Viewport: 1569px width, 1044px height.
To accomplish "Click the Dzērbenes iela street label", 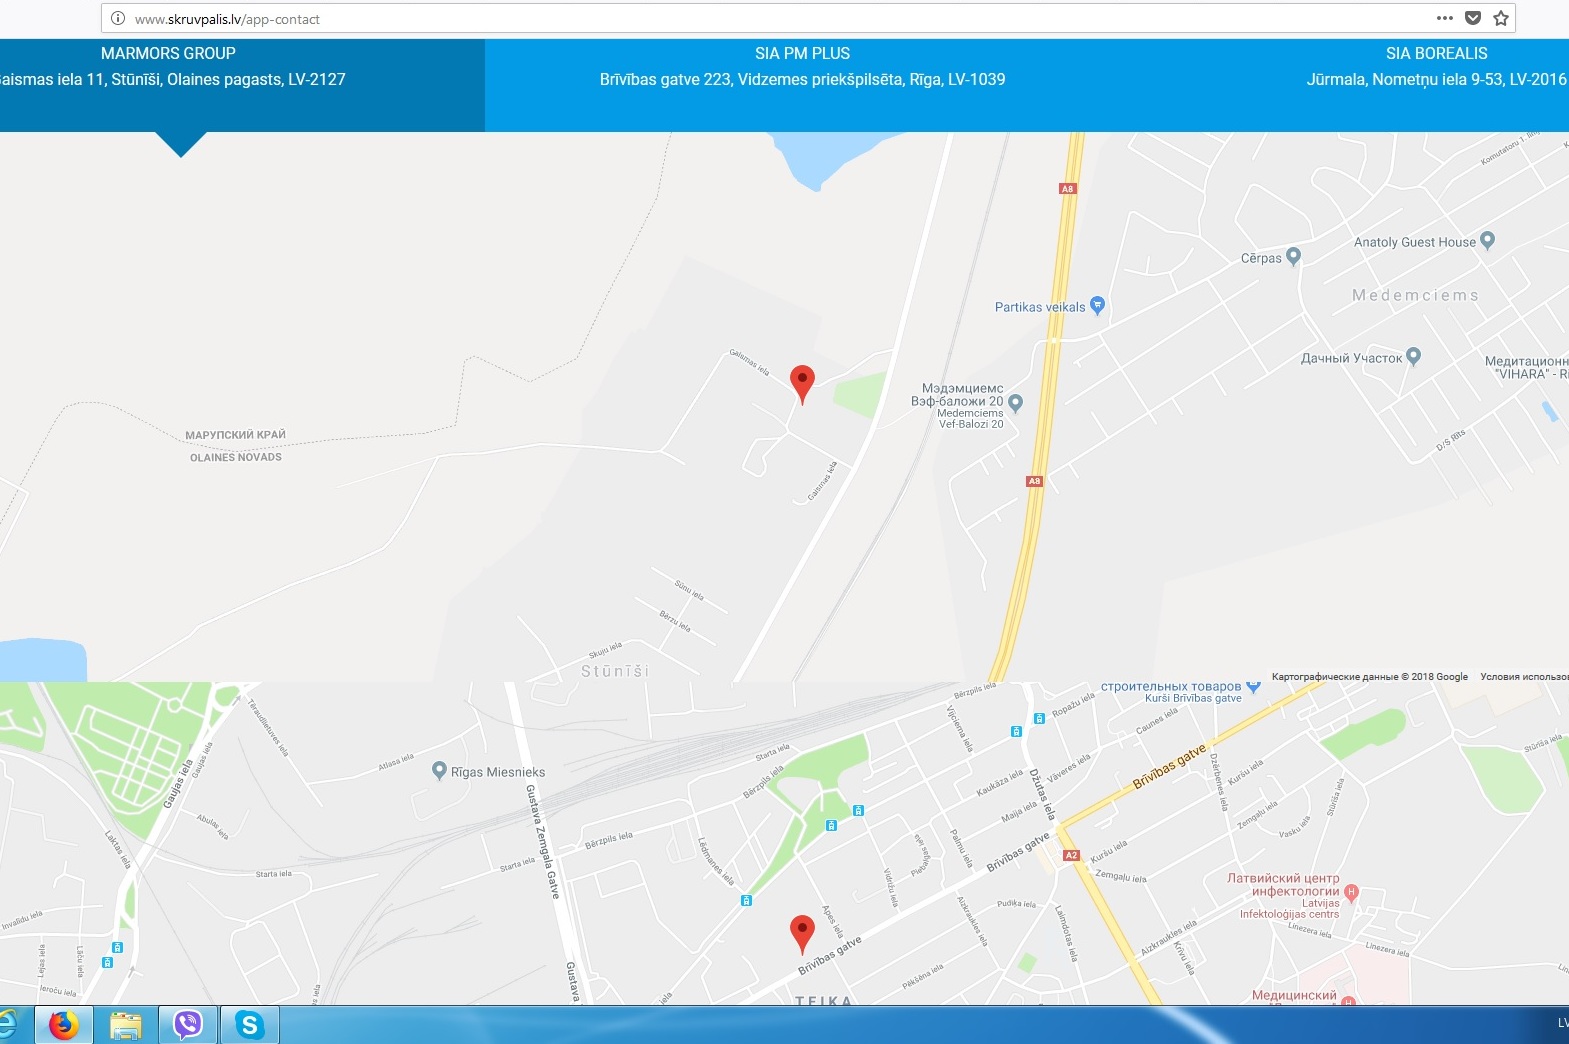I will tap(1218, 781).
